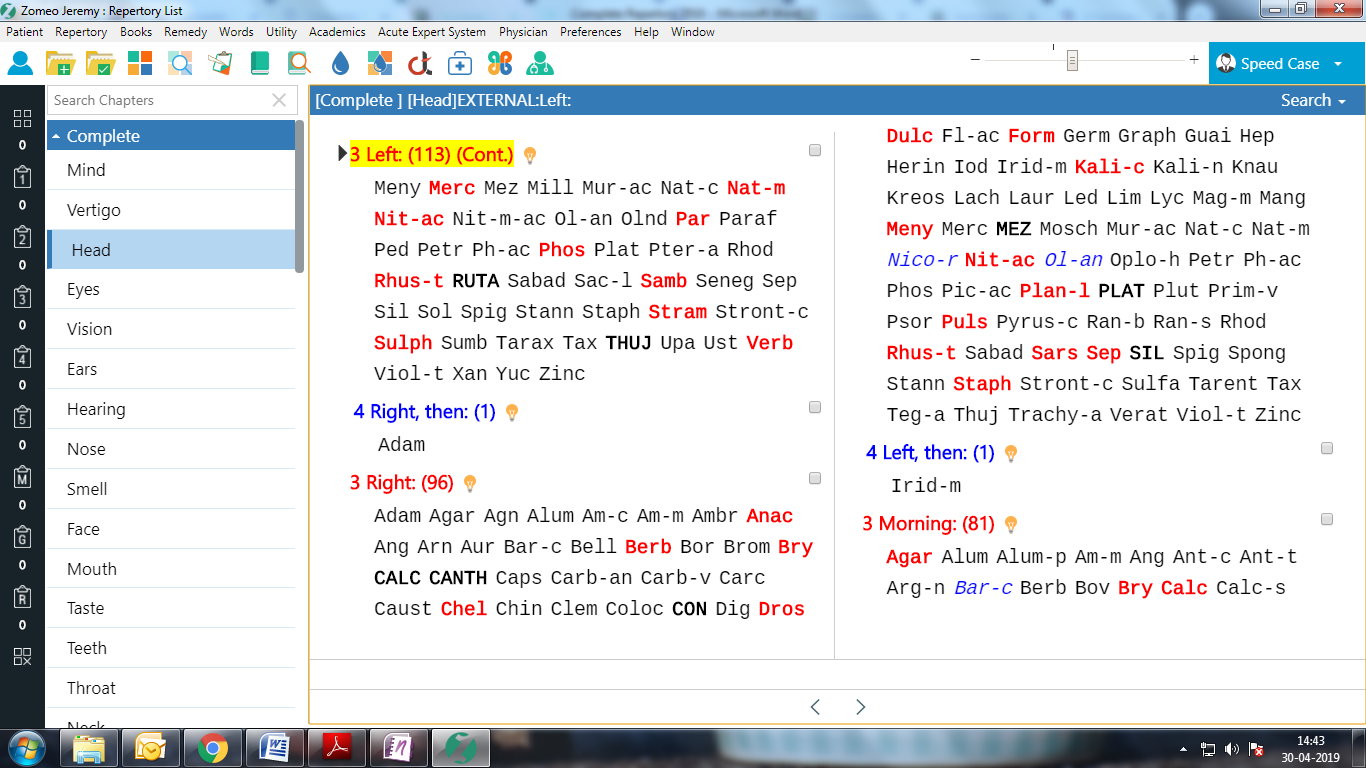This screenshot has height=768, width=1366.
Task: Select clipboard G in the left sidebar
Action: 22,538
